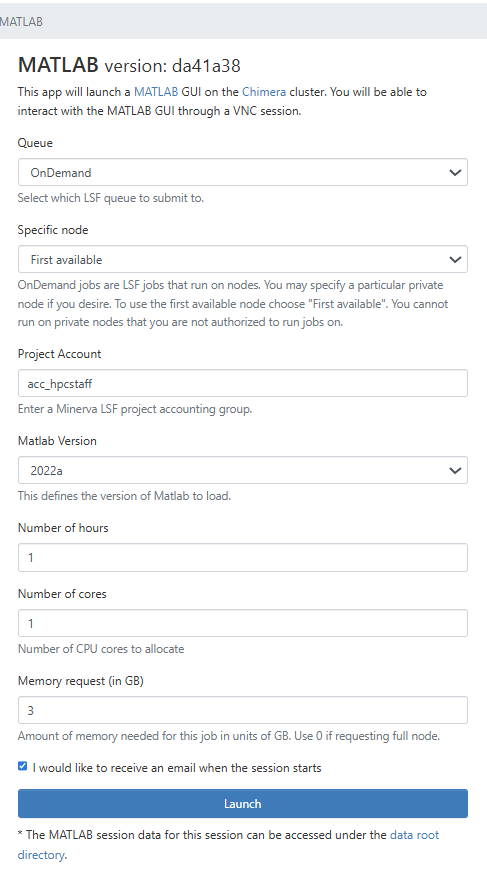Focus the Project Account field
Image resolution: width=487 pixels, height=873 pixels.
243,383
